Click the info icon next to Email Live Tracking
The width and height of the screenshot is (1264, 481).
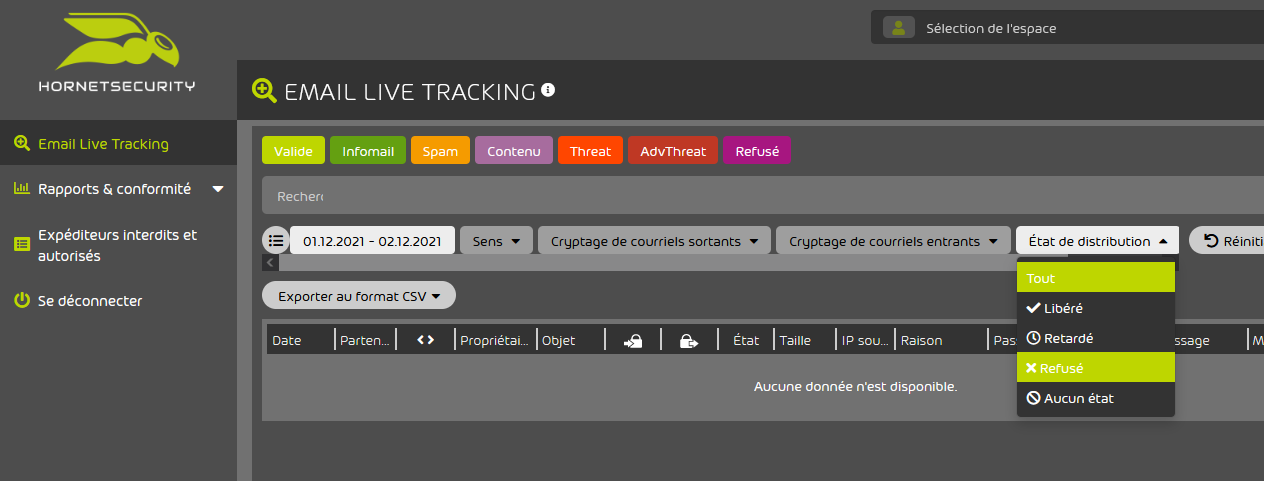click(x=548, y=90)
